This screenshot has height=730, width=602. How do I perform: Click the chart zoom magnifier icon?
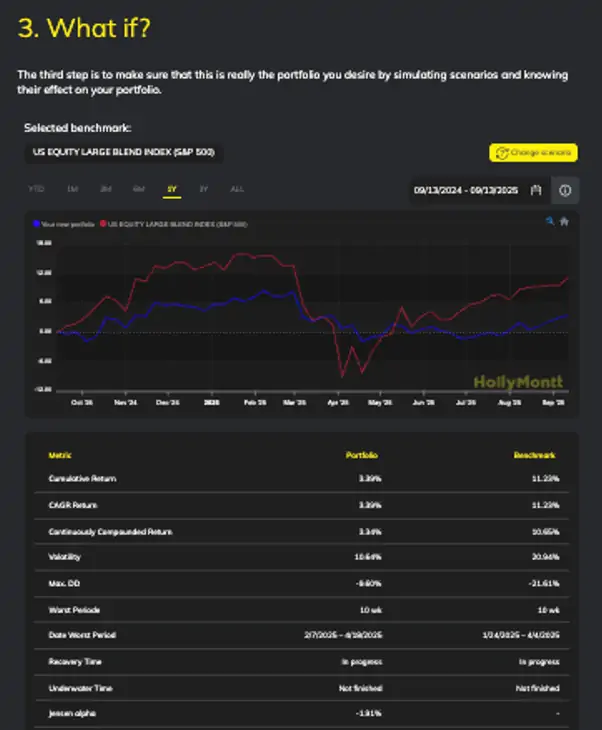pos(549,221)
